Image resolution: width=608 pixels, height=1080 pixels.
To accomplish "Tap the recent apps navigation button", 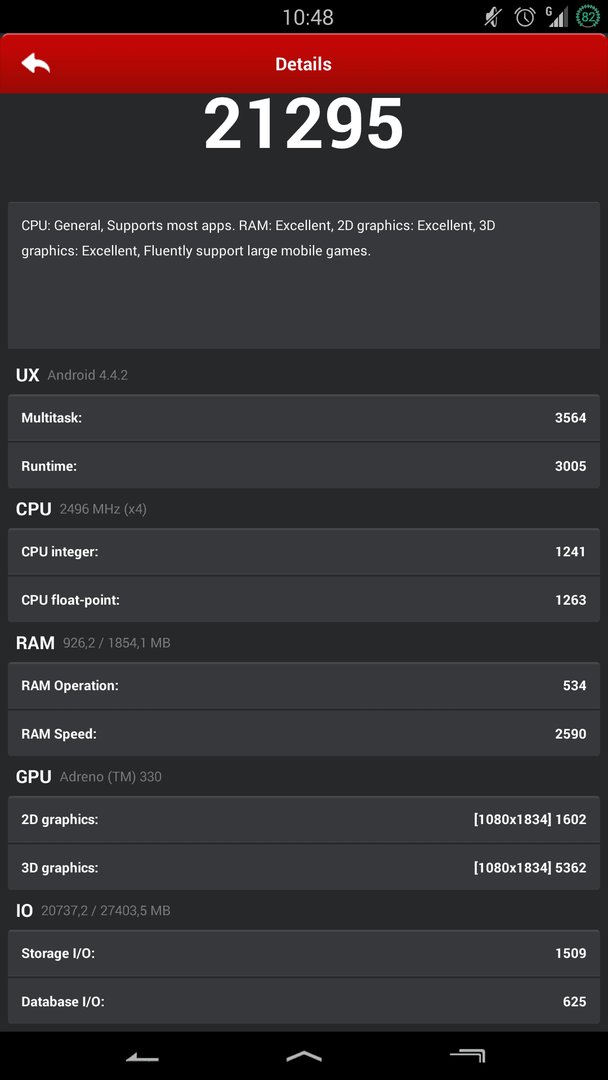I will [x=468, y=1056].
